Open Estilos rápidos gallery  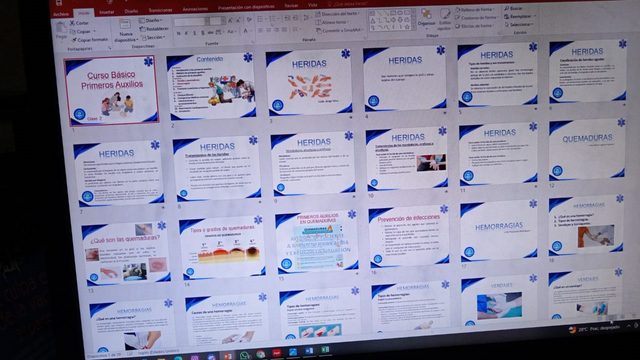[x=444, y=19]
